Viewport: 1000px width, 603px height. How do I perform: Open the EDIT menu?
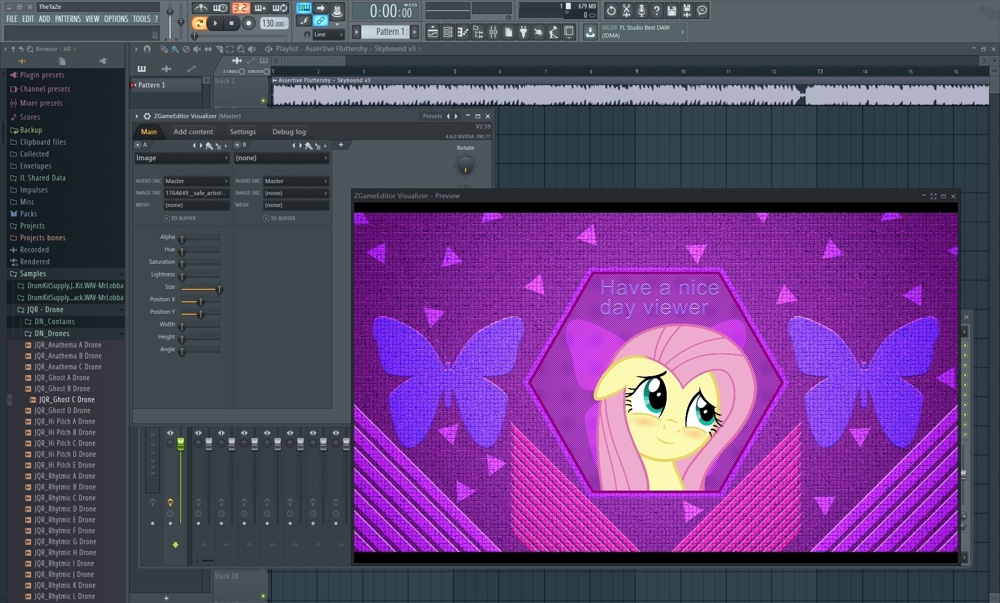pos(27,18)
